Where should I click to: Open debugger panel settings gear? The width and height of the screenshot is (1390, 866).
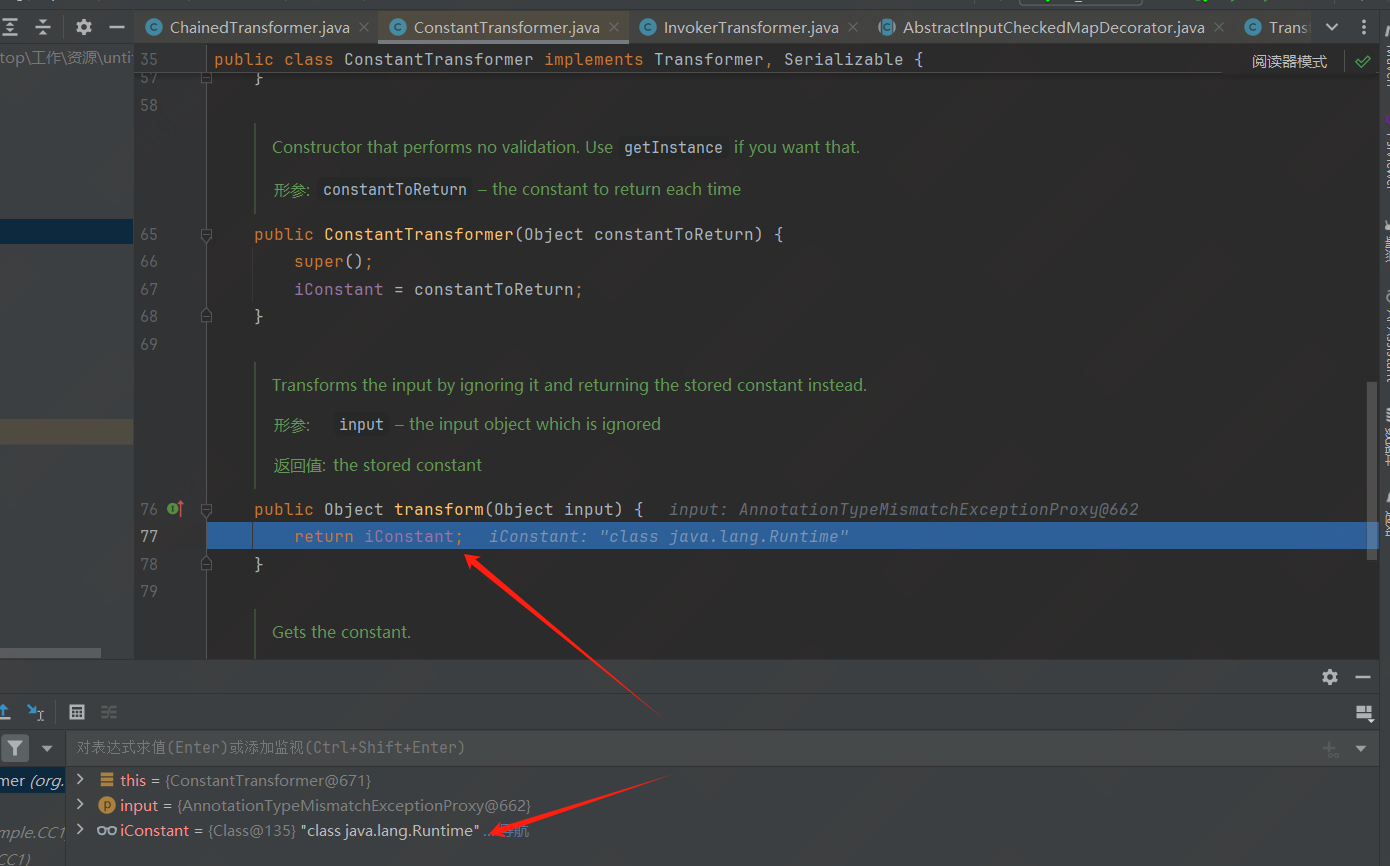pos(1330,677)
